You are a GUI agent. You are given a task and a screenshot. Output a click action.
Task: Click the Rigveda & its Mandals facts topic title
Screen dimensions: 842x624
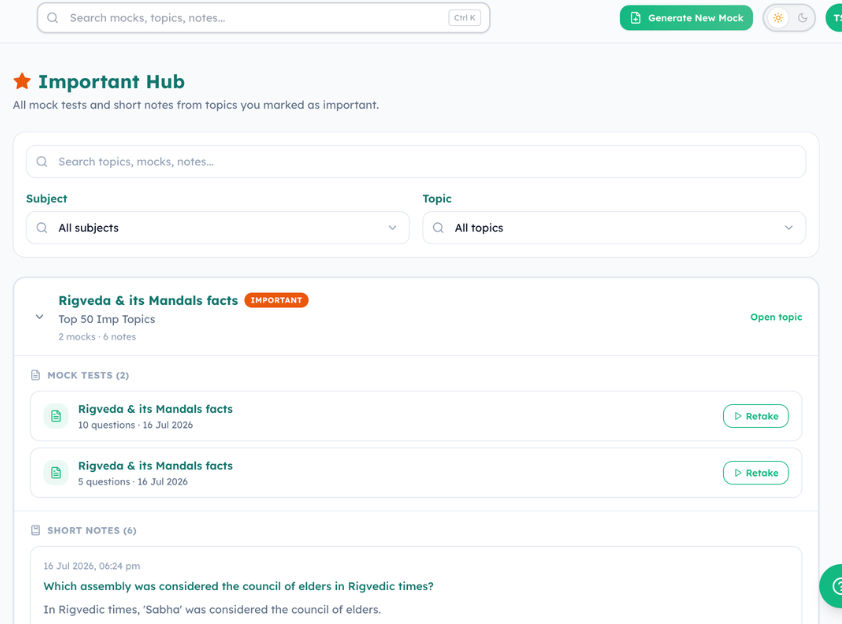click(x=148, y=300)
